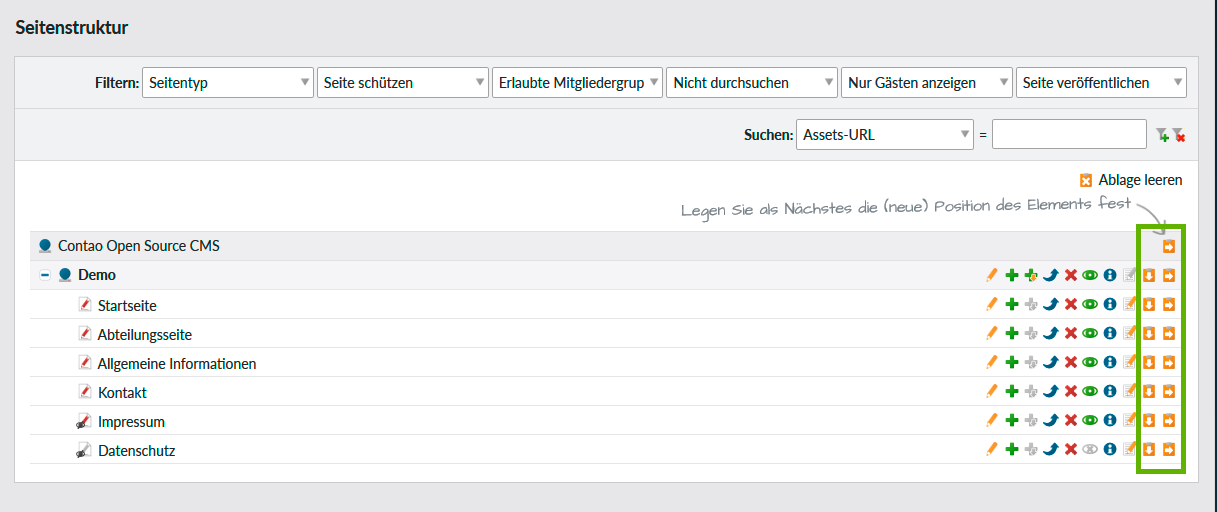1217x512 pixels.
Task: Toggle the eye icon for Kontakt
Action: coord(1090,392)
